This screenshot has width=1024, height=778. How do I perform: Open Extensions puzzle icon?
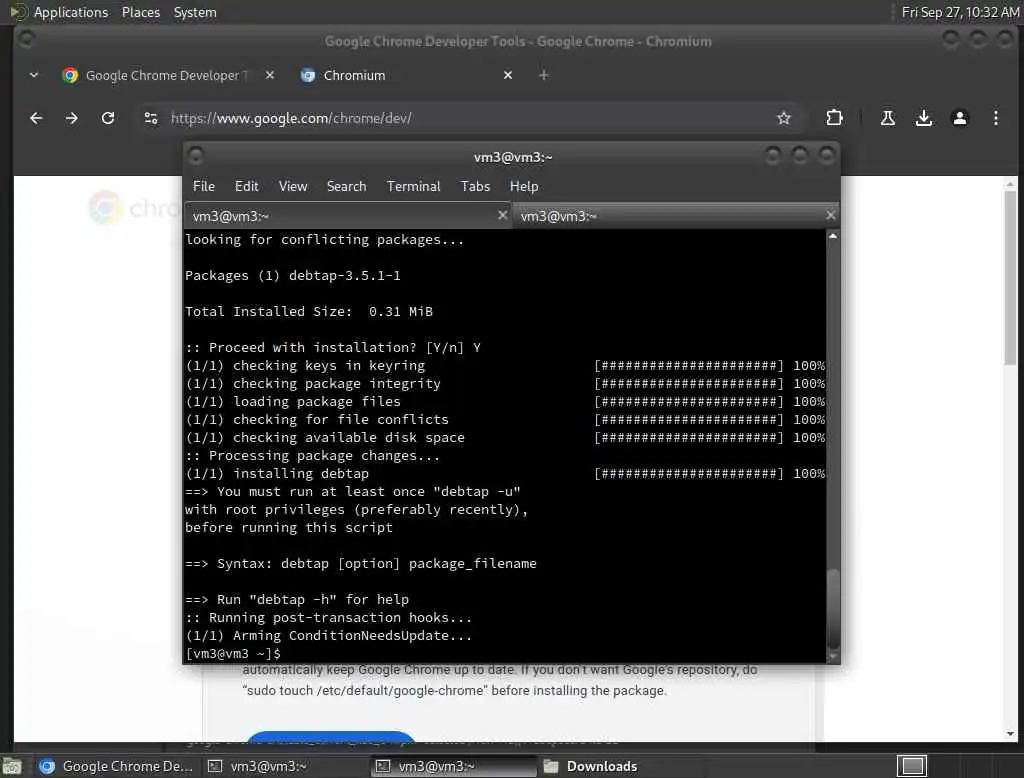(834, 118)
